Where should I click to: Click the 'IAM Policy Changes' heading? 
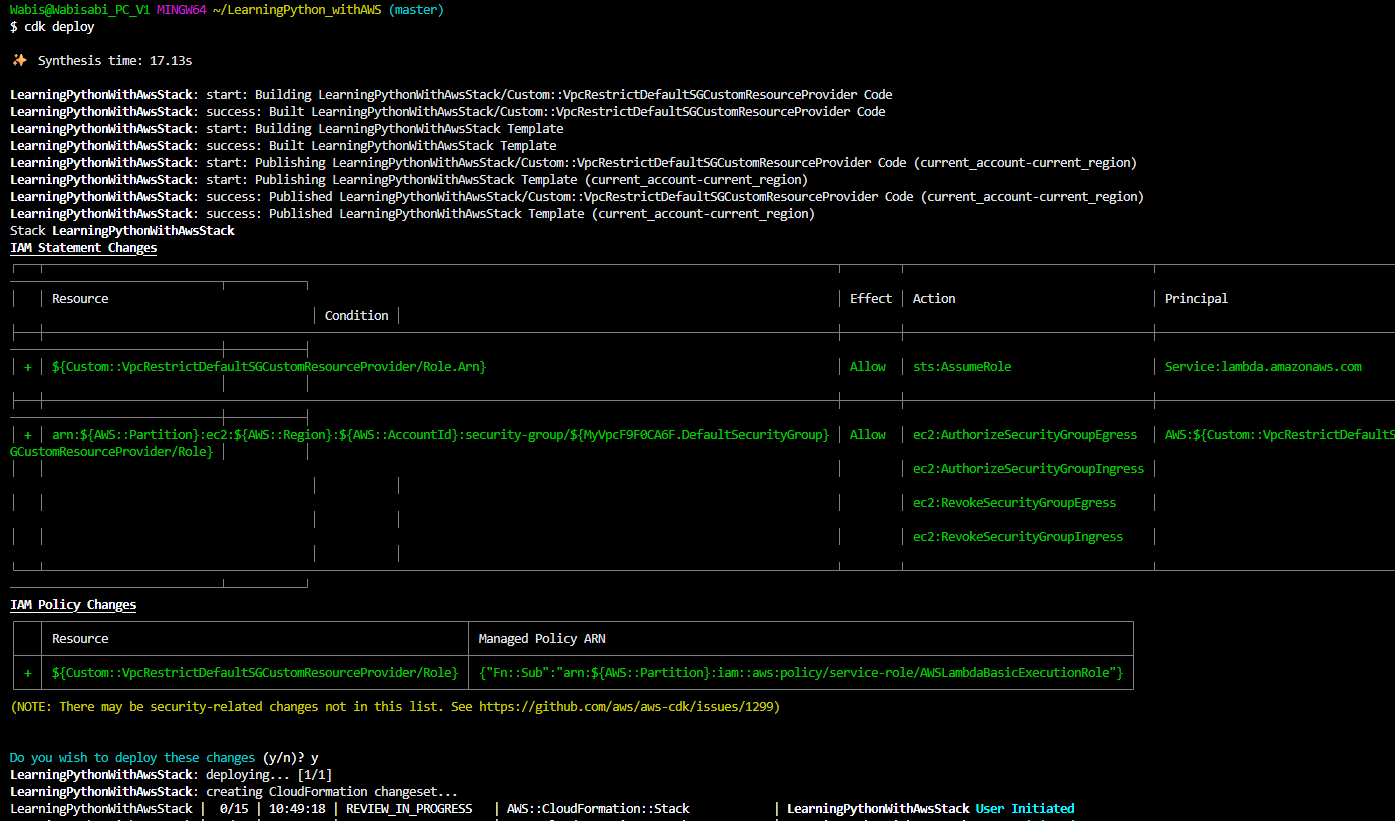[73, 605]
